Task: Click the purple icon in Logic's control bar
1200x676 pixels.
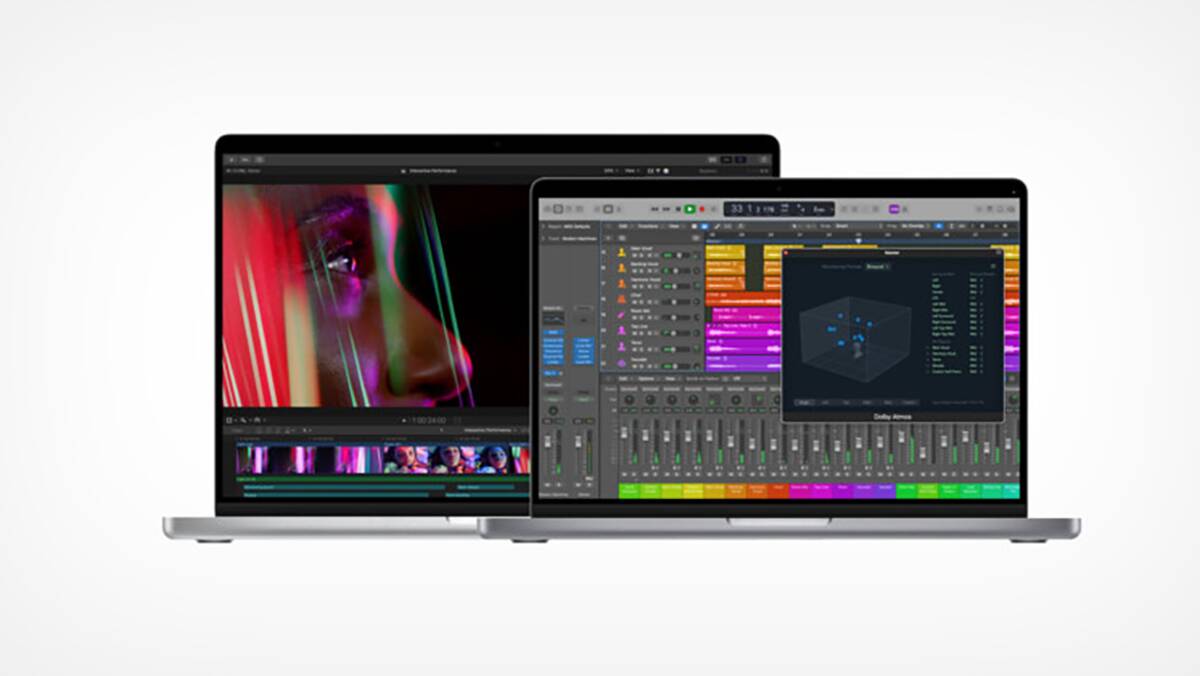Action: tap(894, 209)
